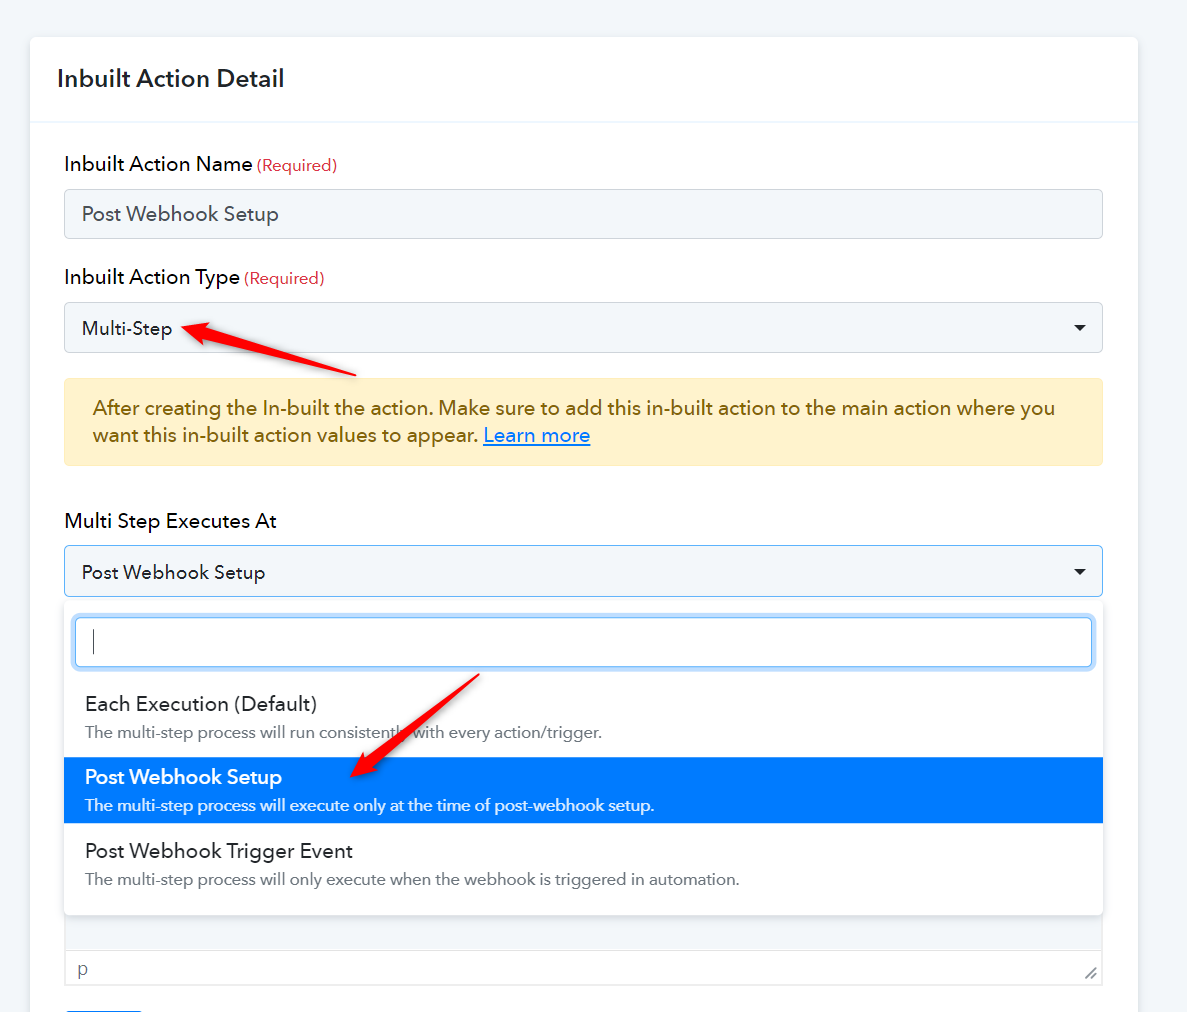
Task: Click the partially visible blue button at bottom
Action: [x=104, y=1010]
